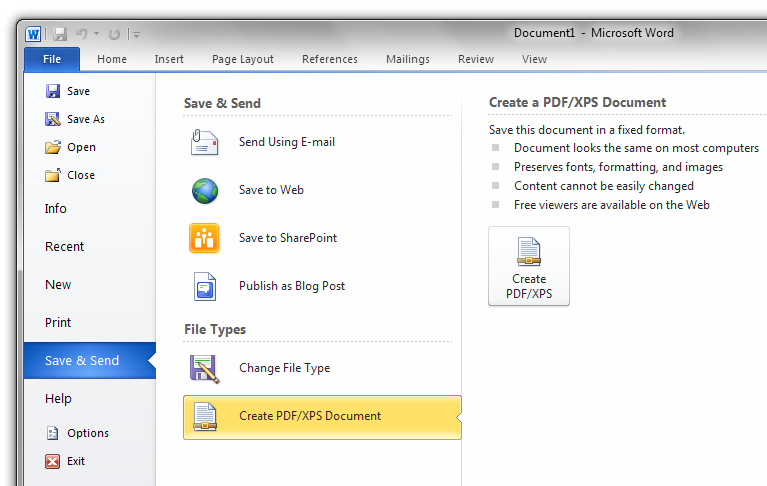Image resolution: width=767 pixels, height=486 pixels.
Task: Choose the Save to Web globe icon
Action: point(205,190)
